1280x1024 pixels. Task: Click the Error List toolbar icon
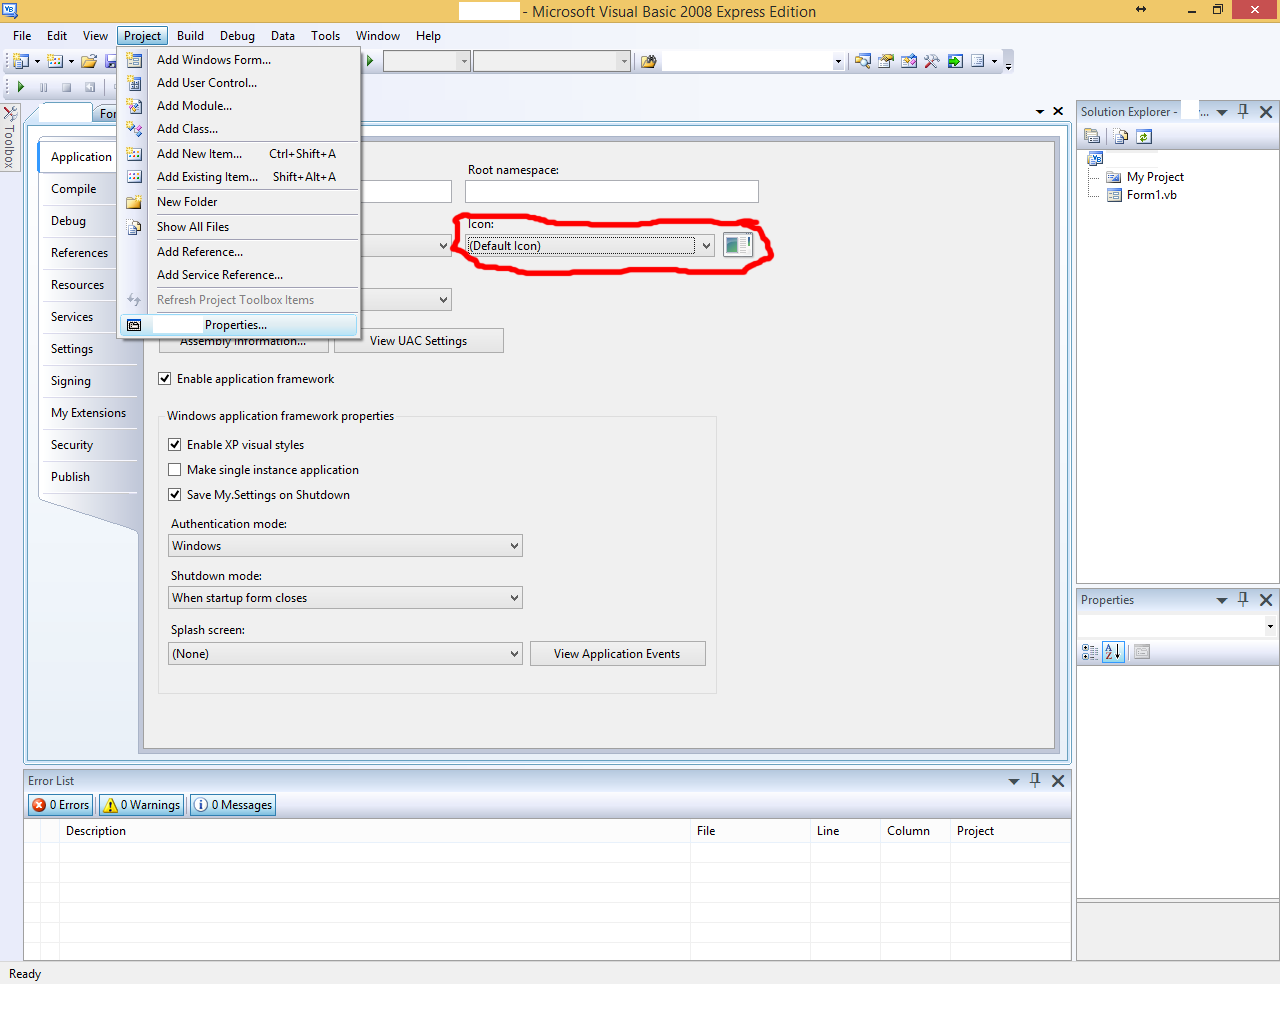[x=978, y=61]
